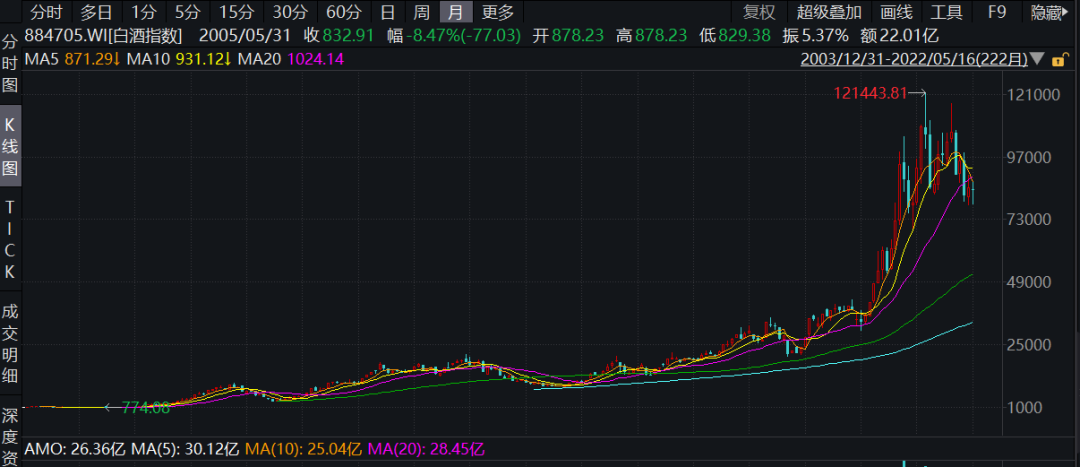This screenshot has height=467, width=1080.
Task: Switch chart to 1分 period
Action: coord(143,12)
